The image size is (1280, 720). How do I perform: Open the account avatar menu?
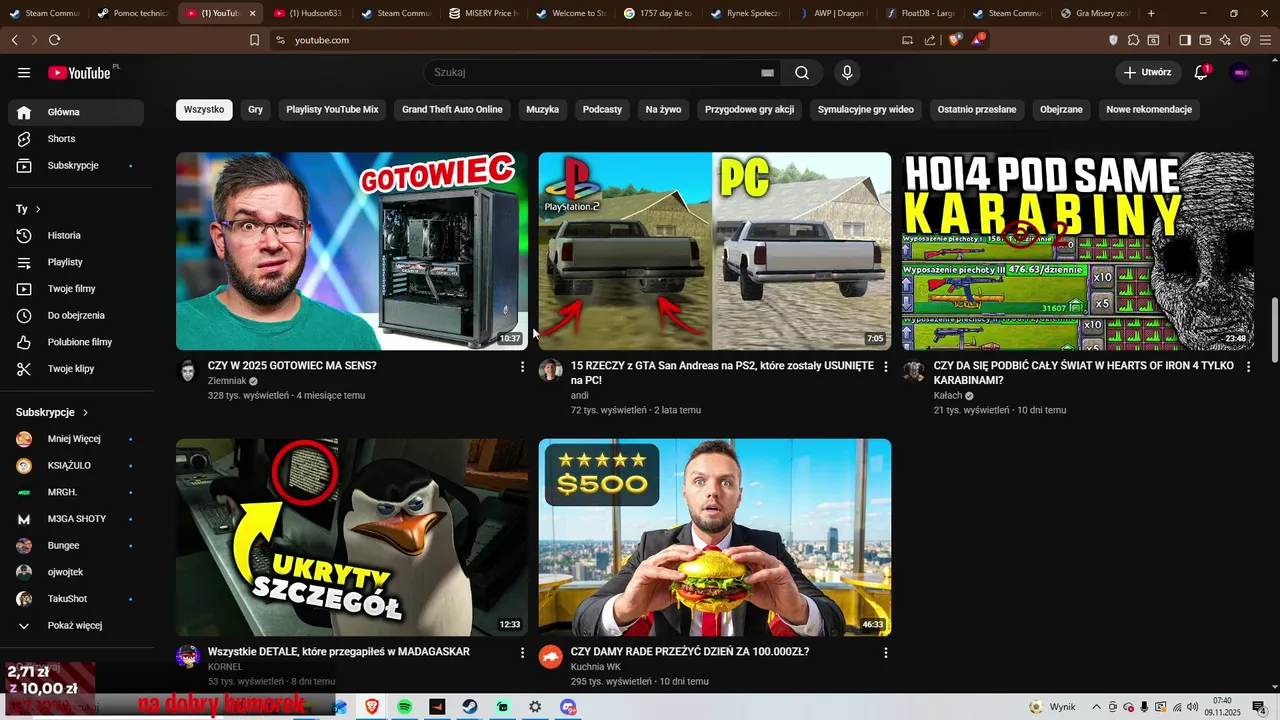[x=1240, y=72]
